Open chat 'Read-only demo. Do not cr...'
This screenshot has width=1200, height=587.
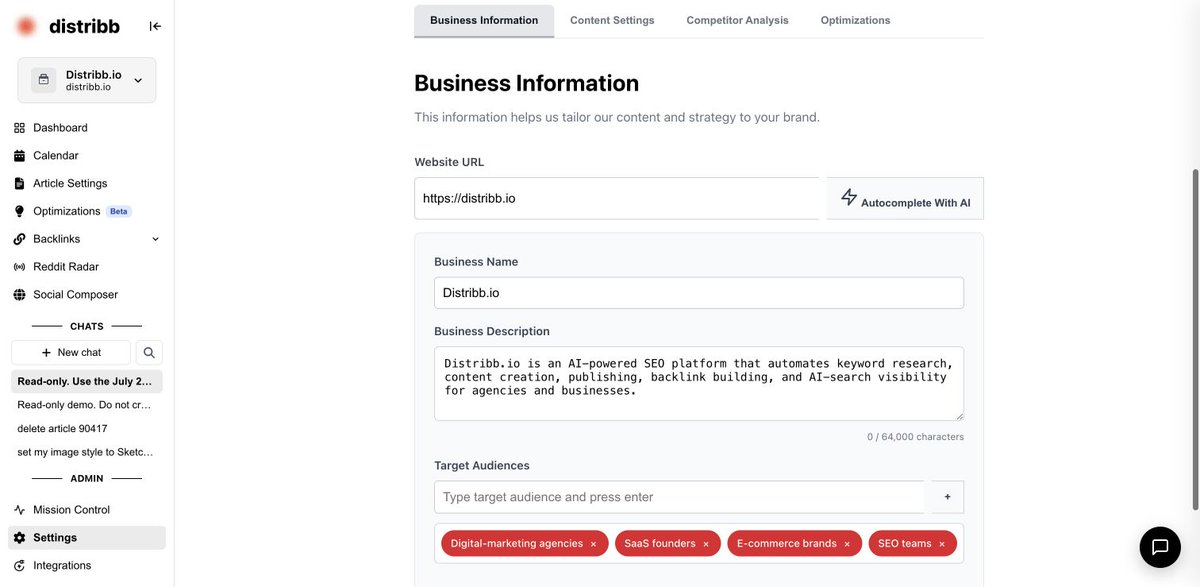pos(86,405)
